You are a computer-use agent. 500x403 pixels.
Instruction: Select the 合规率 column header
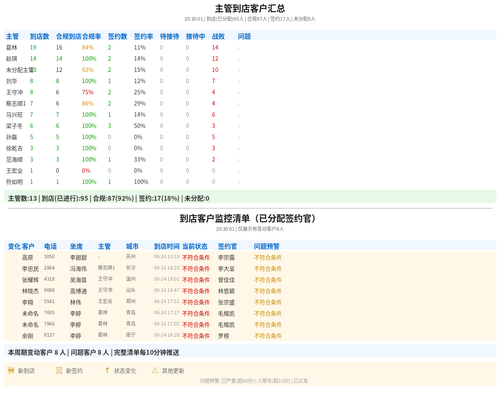[x=92, y=36]
